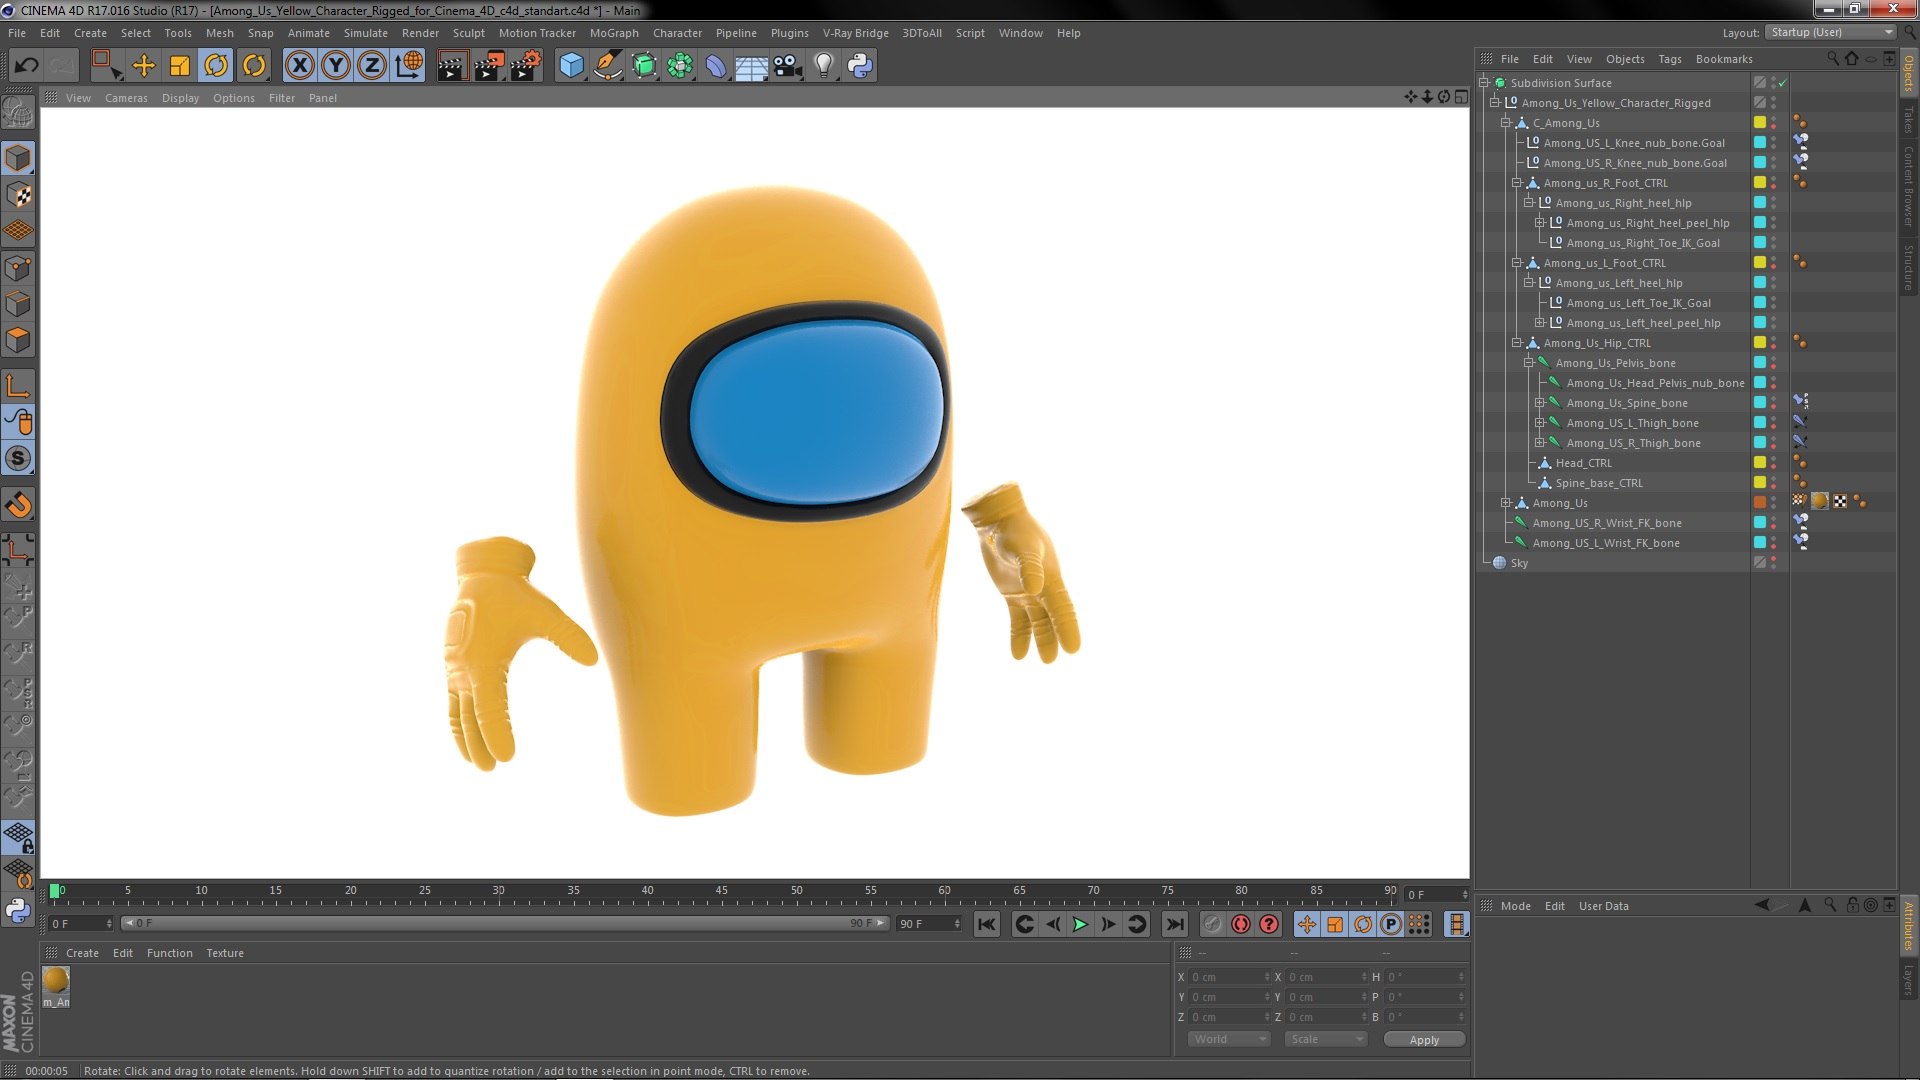This screenshot has height=1080, width=1920.
Task: Open the viewport Cameras menu
Action: 126,98
